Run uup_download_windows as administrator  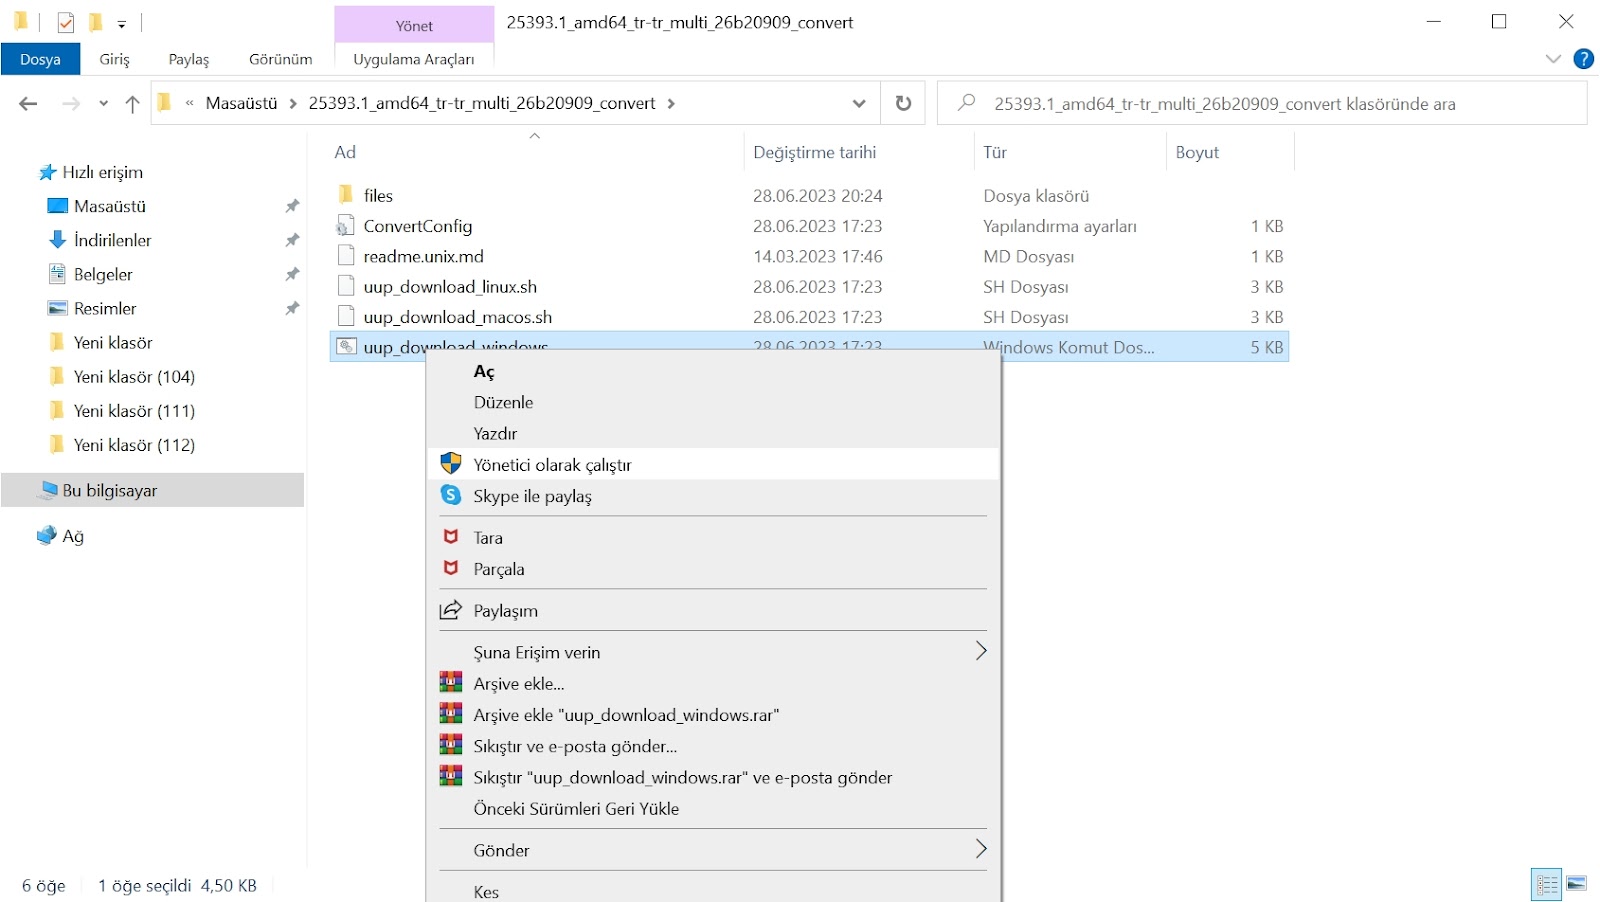click(x=713, y=464)
